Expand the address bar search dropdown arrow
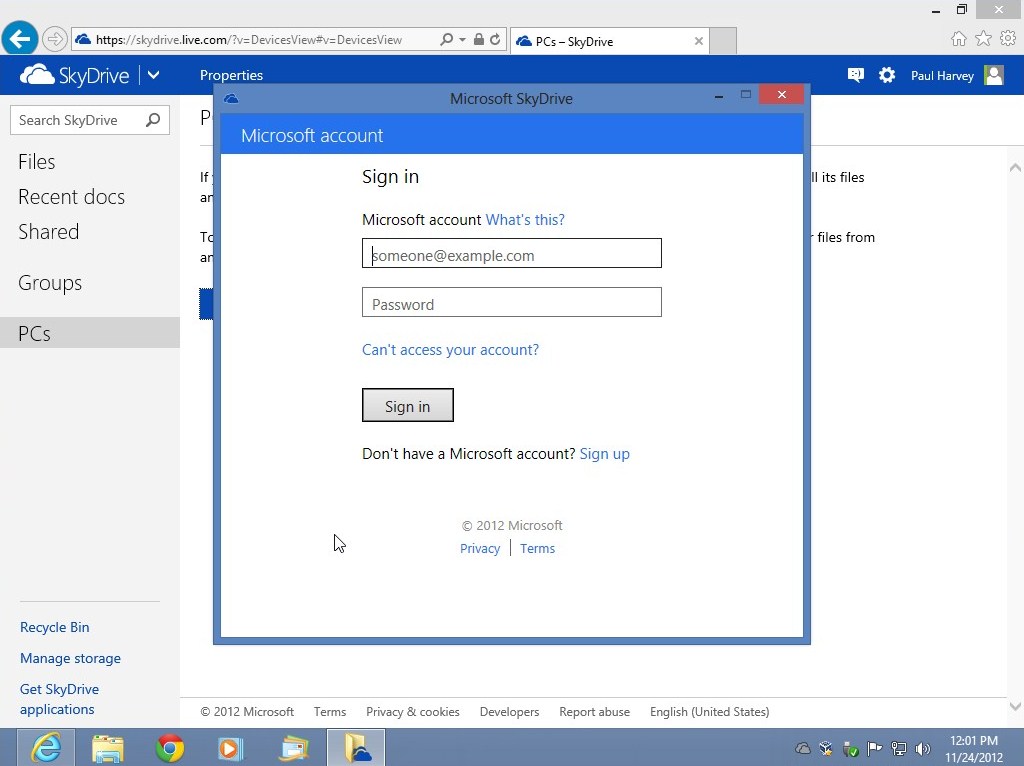This screenshot has width=1024, height=766. [462, 40]
